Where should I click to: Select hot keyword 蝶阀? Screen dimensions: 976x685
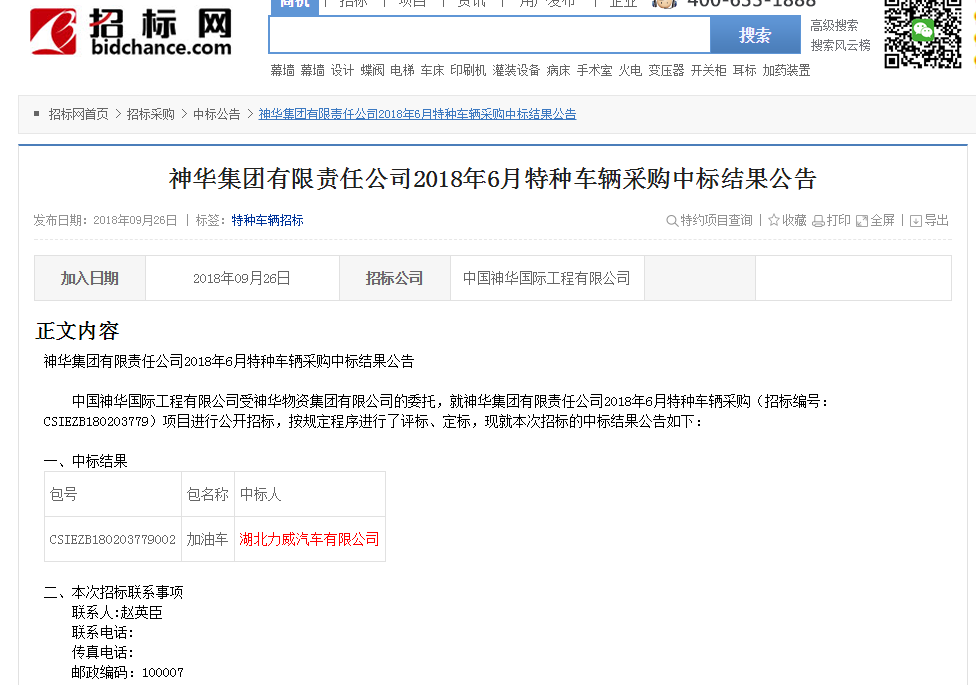(x=372, y=70)
